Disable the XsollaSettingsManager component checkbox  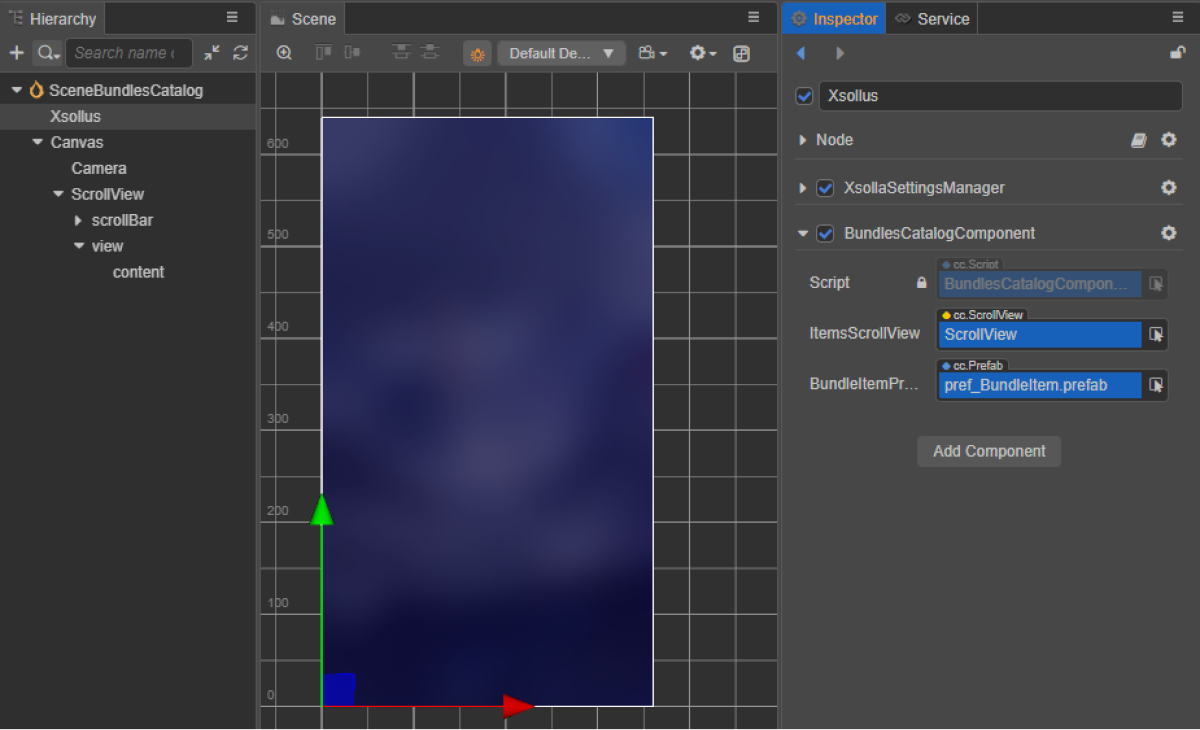(825, 188)
